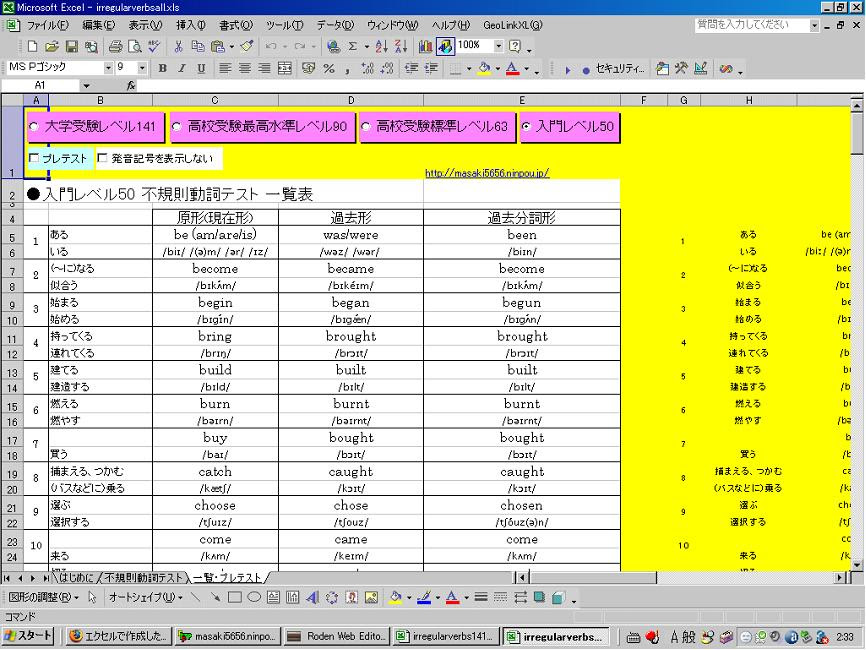Follow the masaki5656.ninpou.jp hyperlink
866x650 pixels.
[x=490, y=172]
